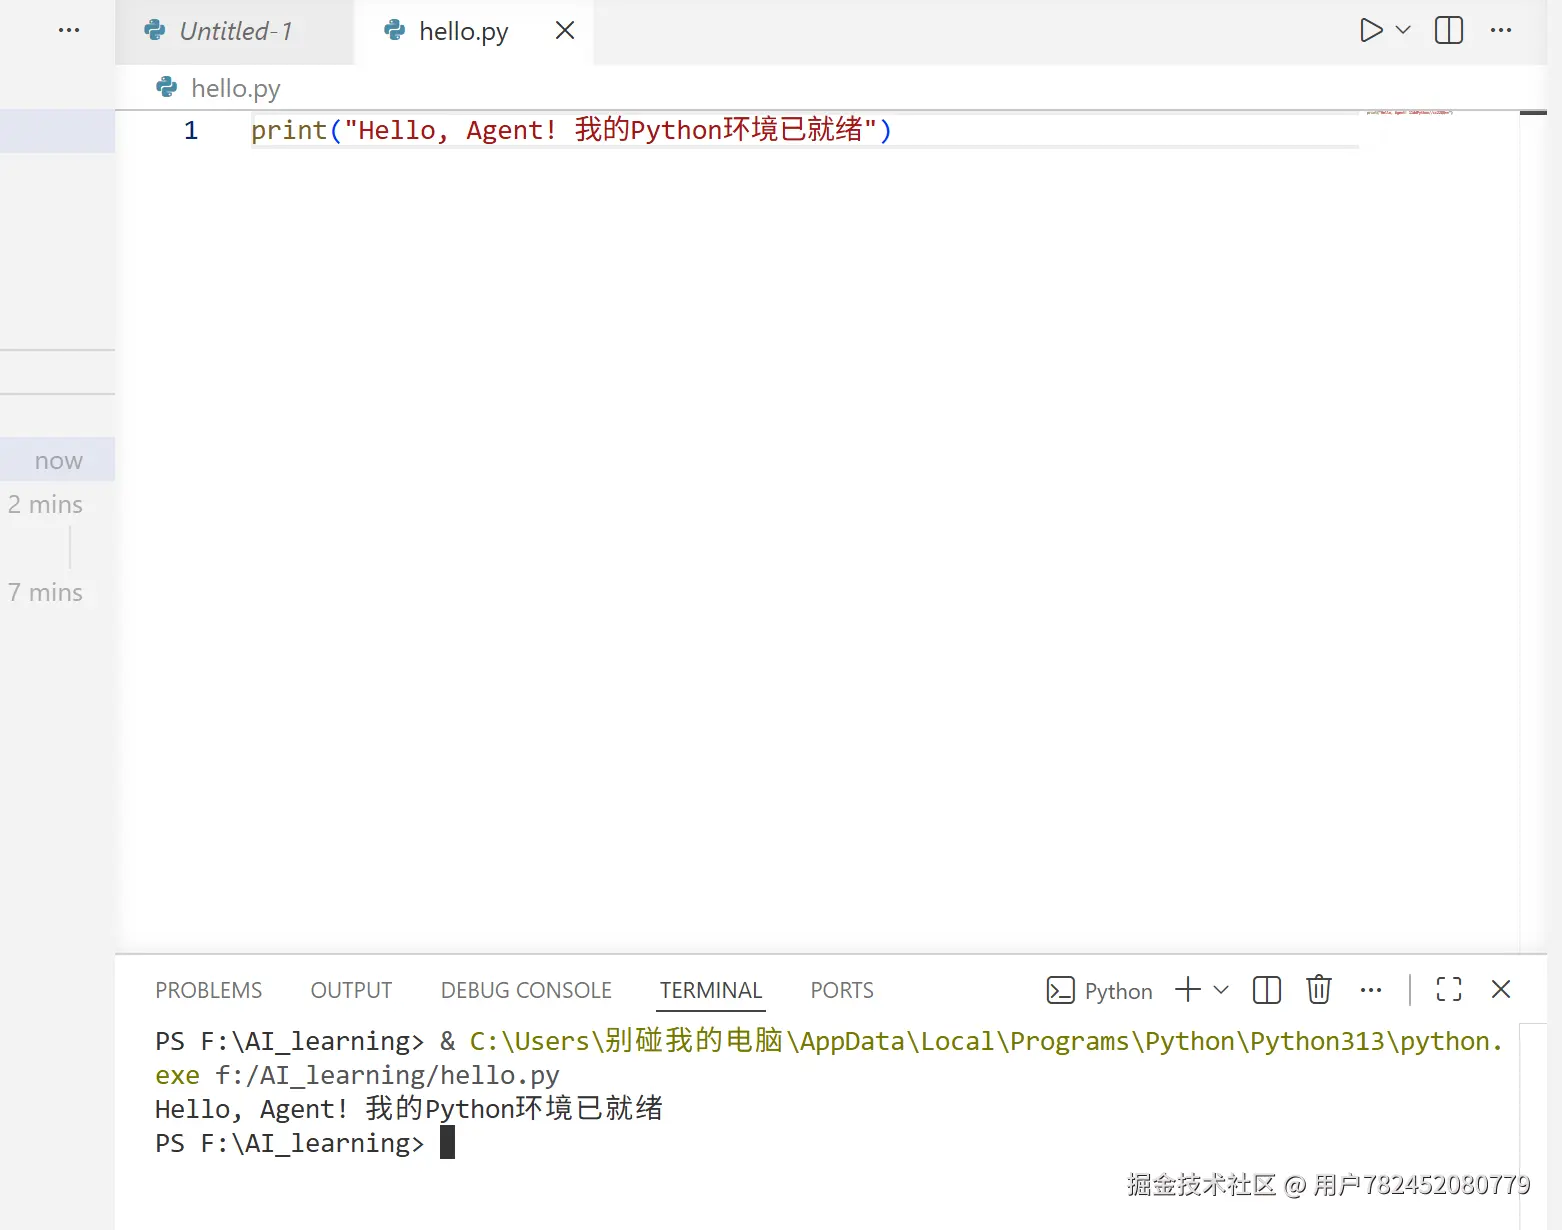Screen dimensions: 1562x1230
Task: Create a new terminal
Action: tap(1186, 990)
